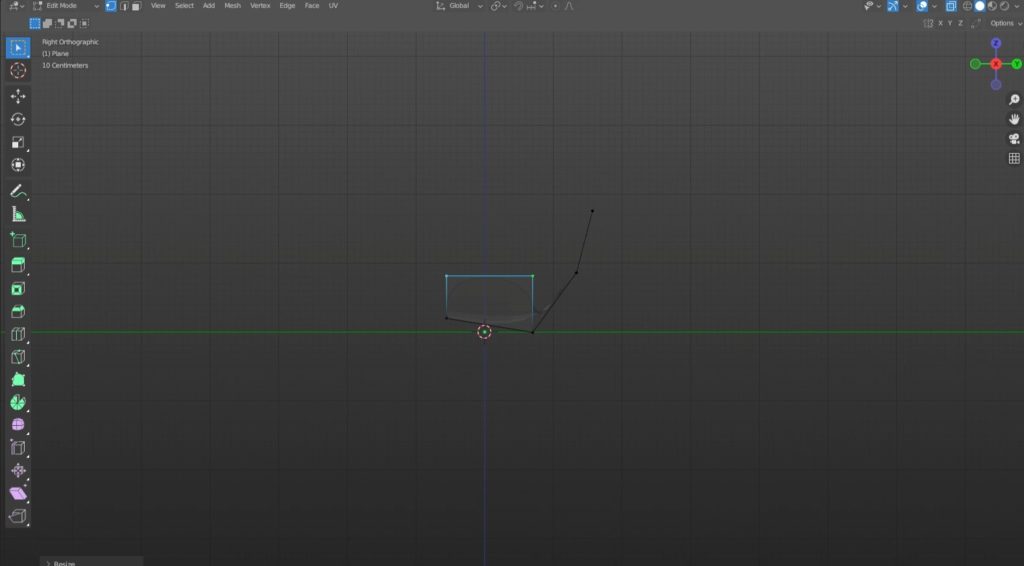
Task: Click the Zoom magnifier viewport icon
Action: [1014, 99]
